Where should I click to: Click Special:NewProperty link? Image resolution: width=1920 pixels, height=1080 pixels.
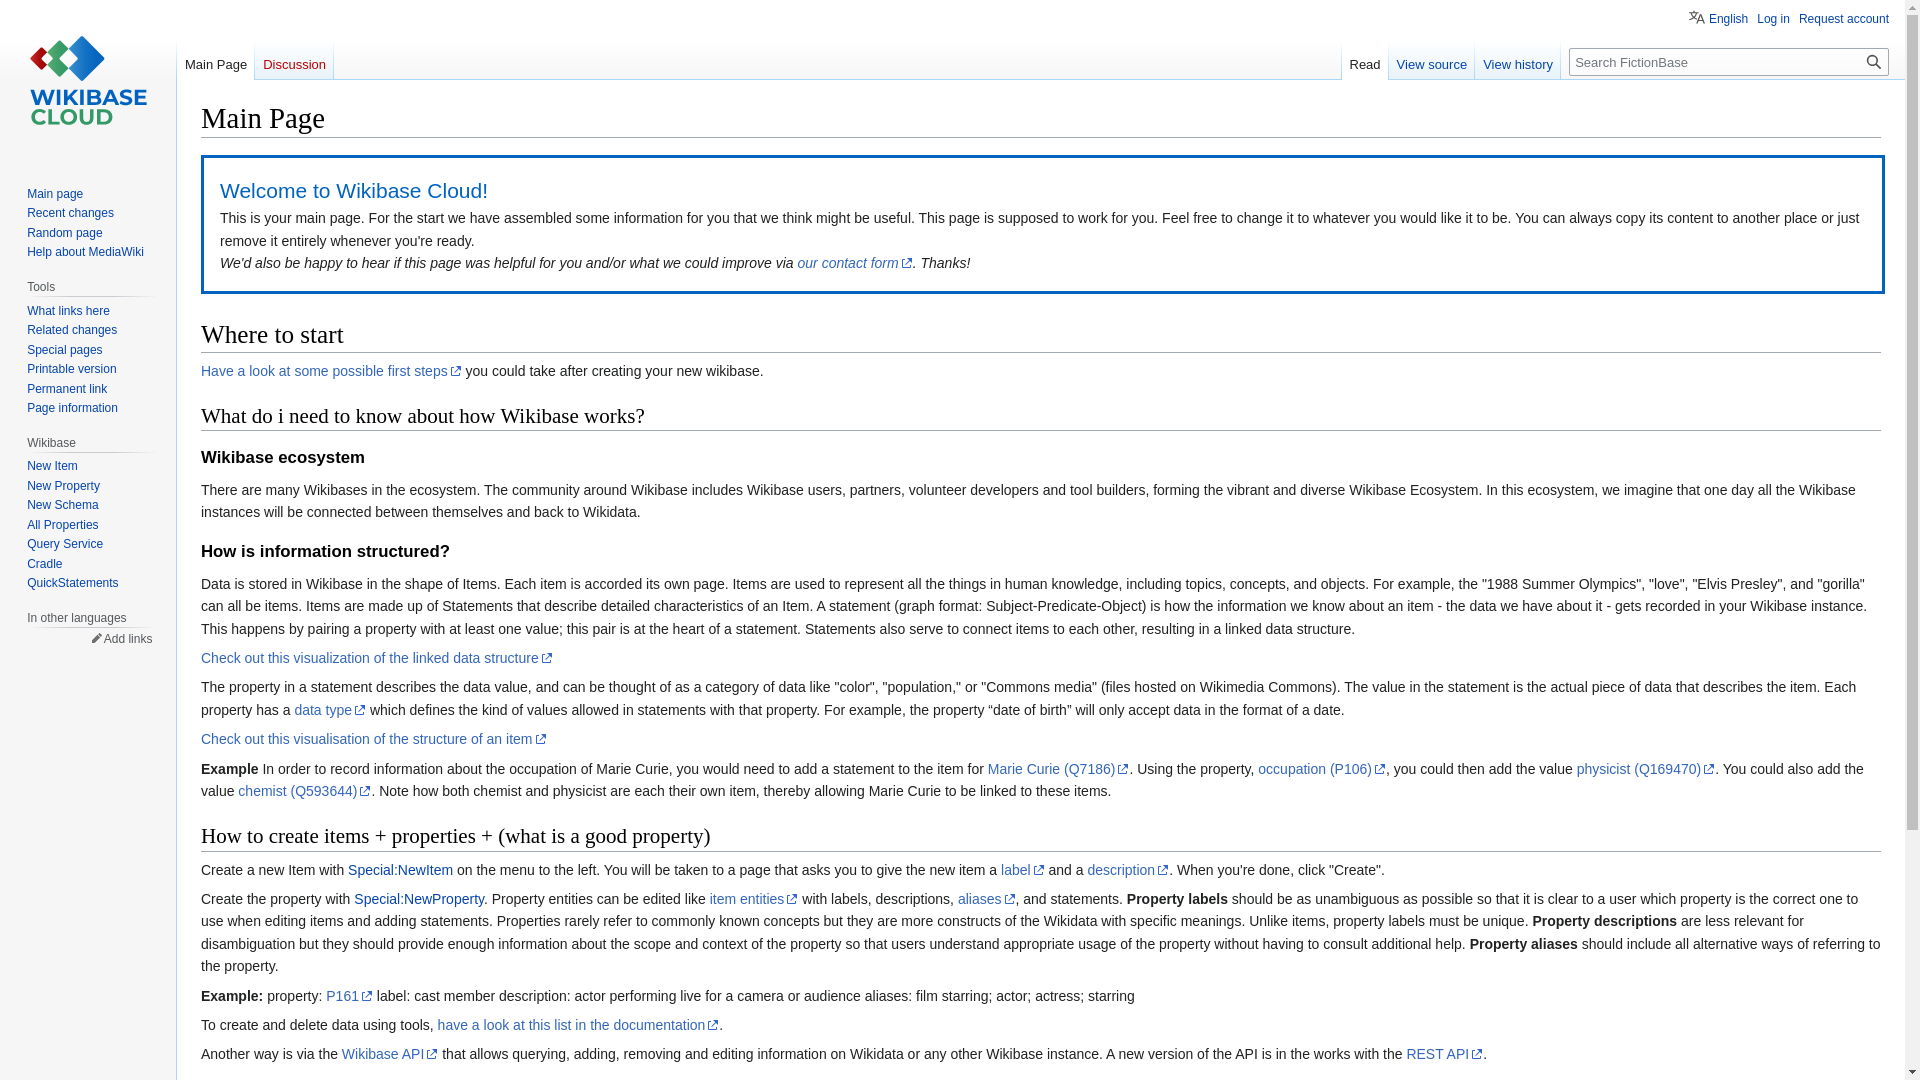(419, 899)
